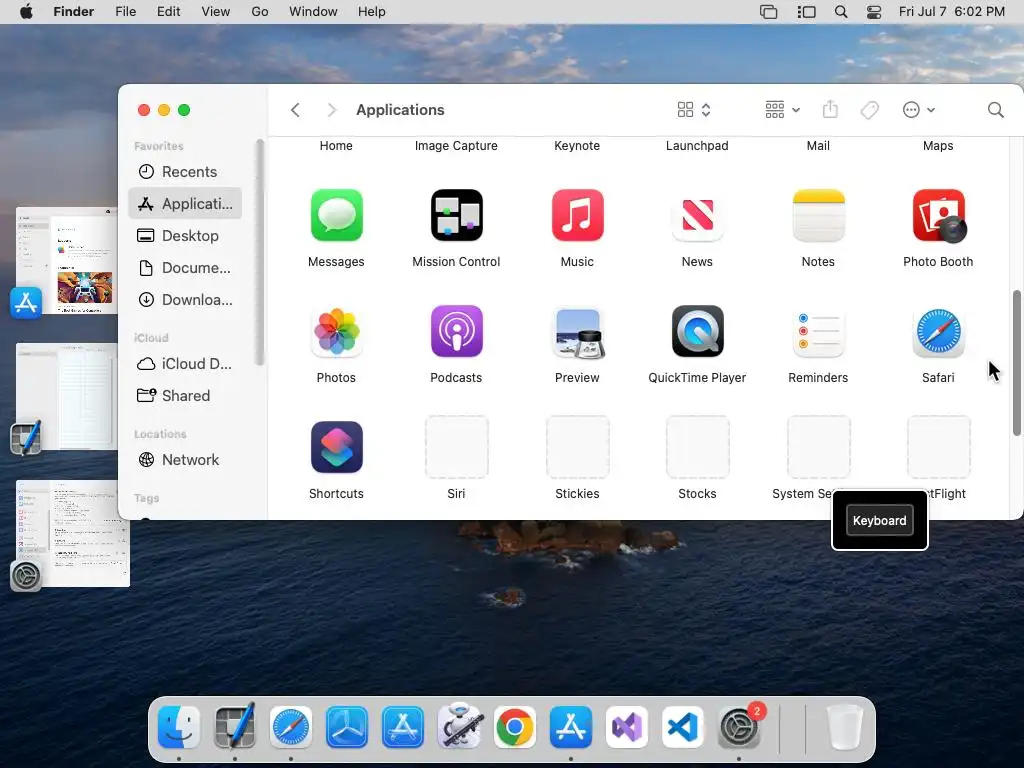The height and width of the screenshot is (768, 1024).
Task: Open the News app icon
Action: click(697, 216)
